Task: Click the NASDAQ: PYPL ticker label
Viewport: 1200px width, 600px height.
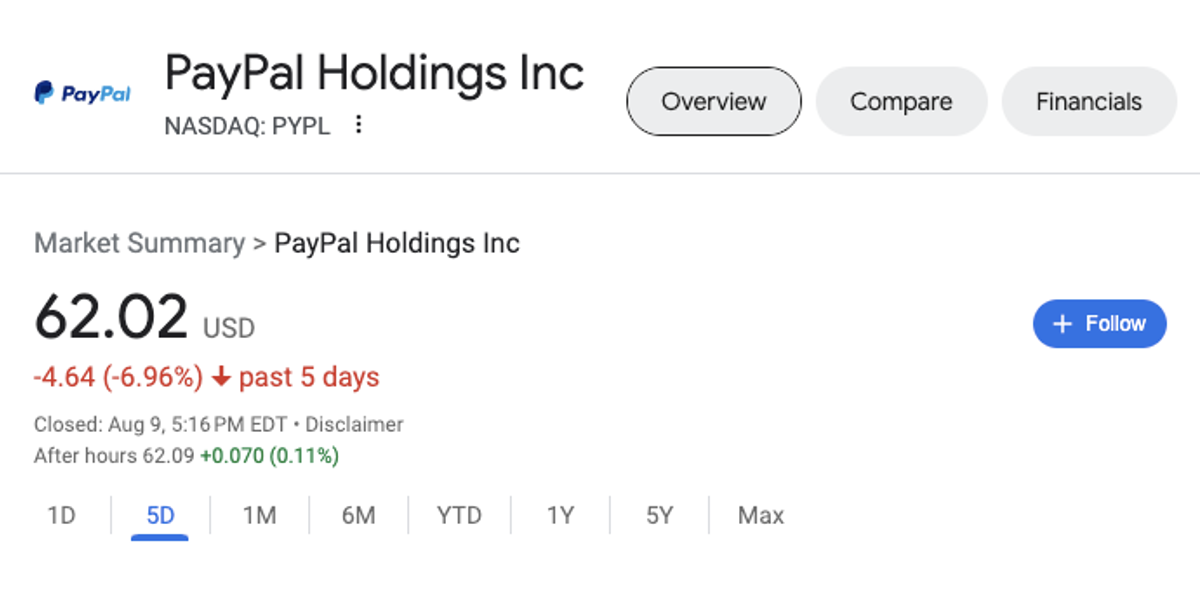Action: tap(247, 126)
